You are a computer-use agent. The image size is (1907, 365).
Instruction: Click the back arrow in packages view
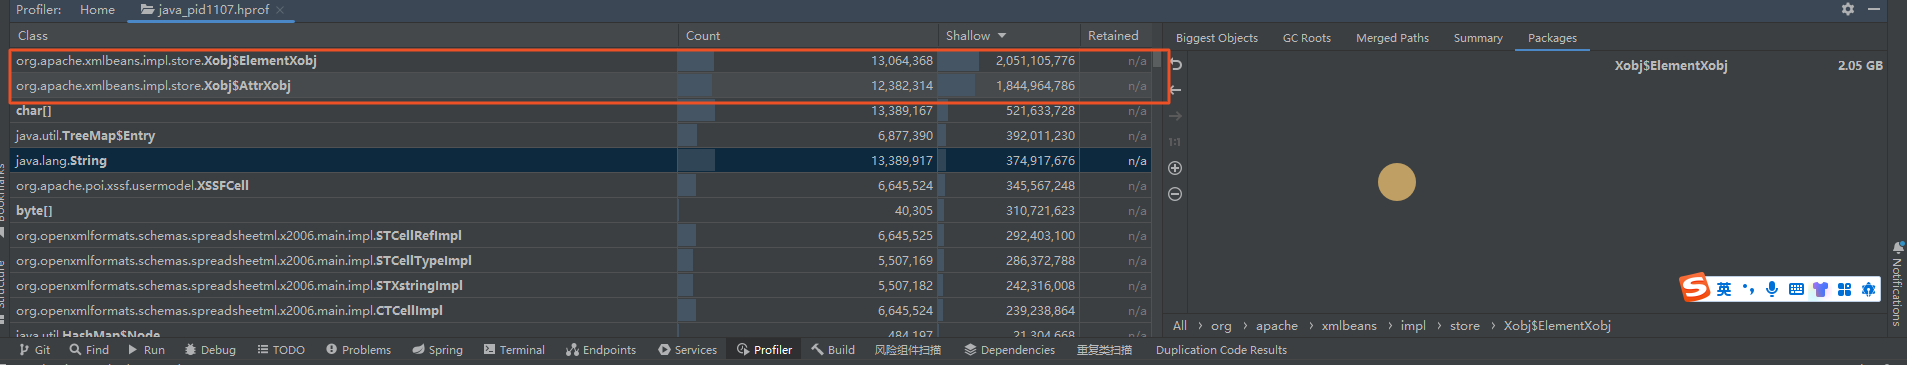coord(1176,90)
